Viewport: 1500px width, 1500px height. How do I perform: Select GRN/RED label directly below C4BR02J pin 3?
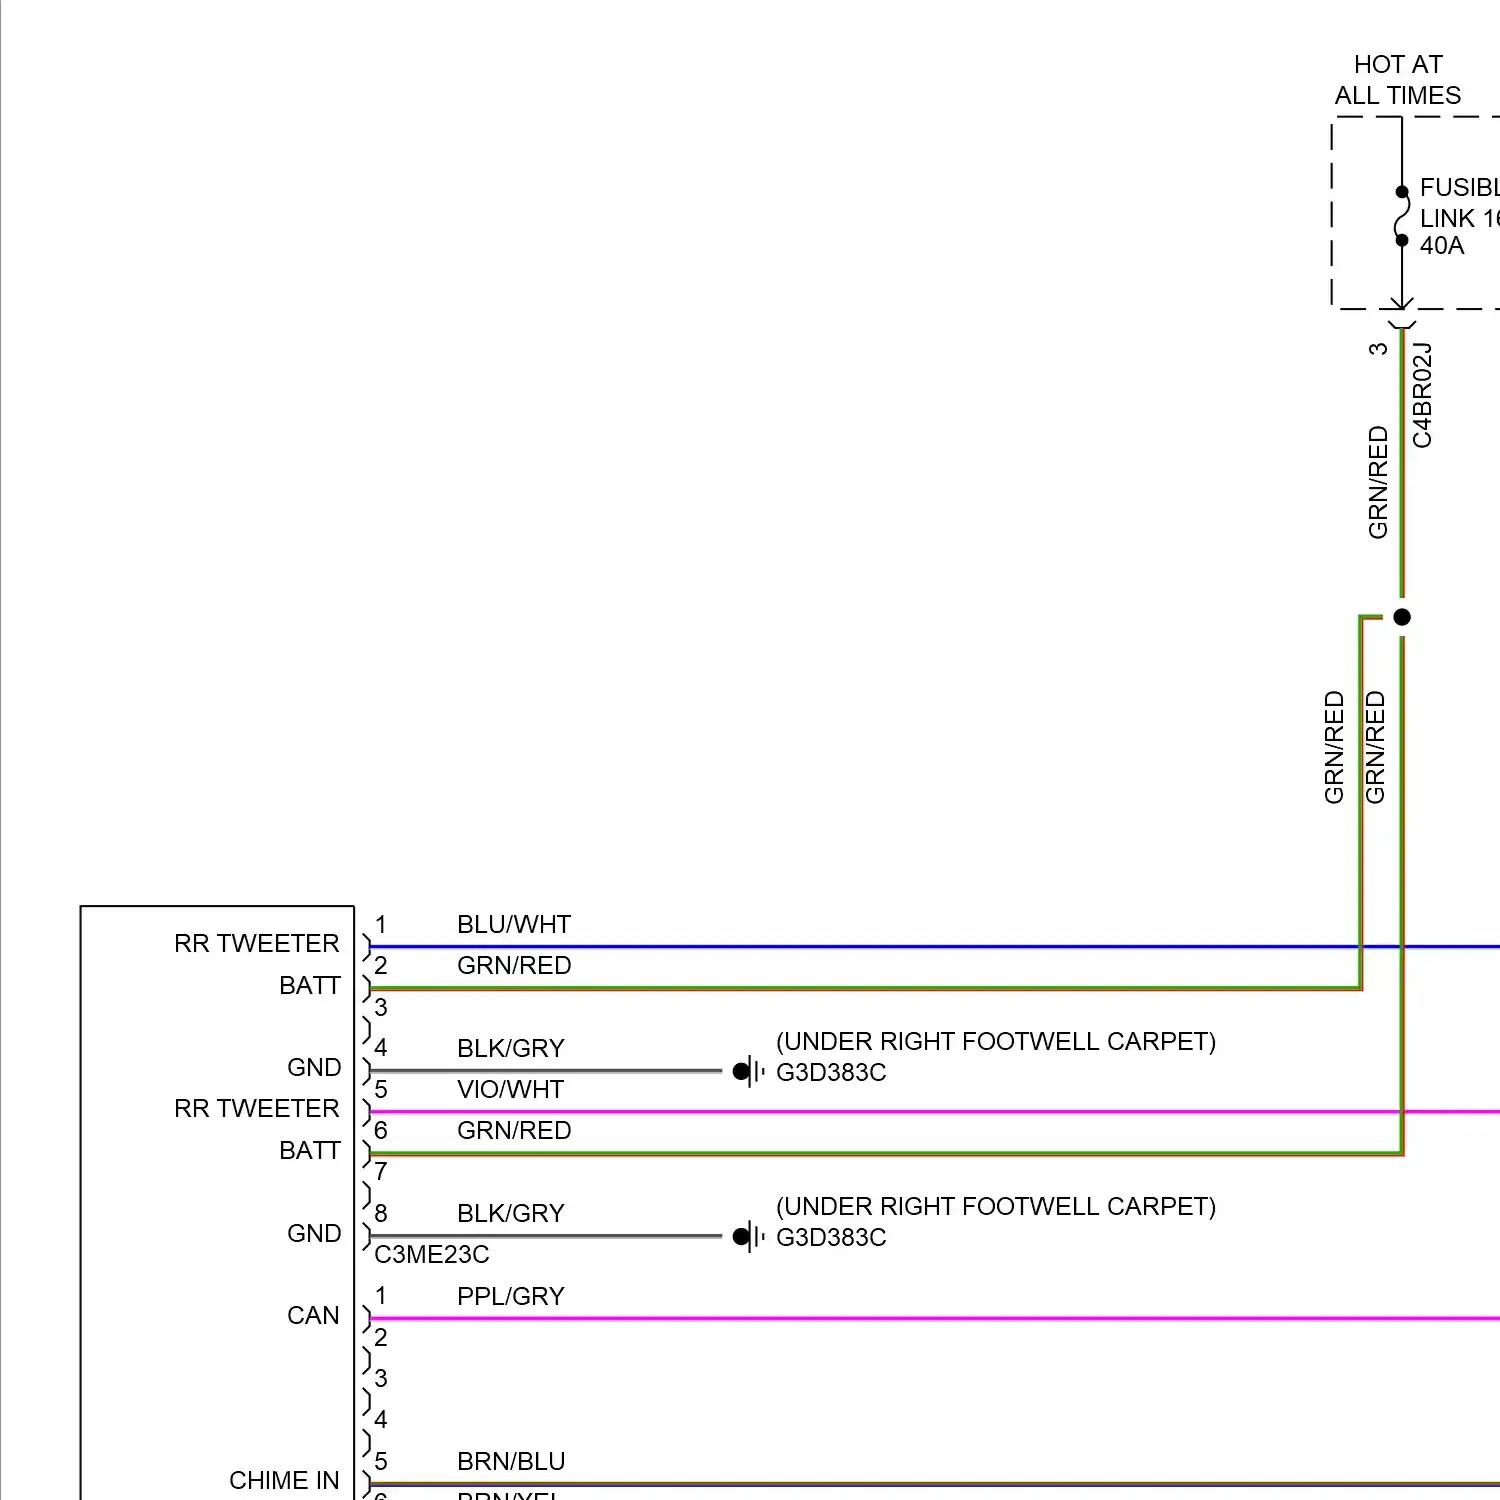coord(1378,483)
